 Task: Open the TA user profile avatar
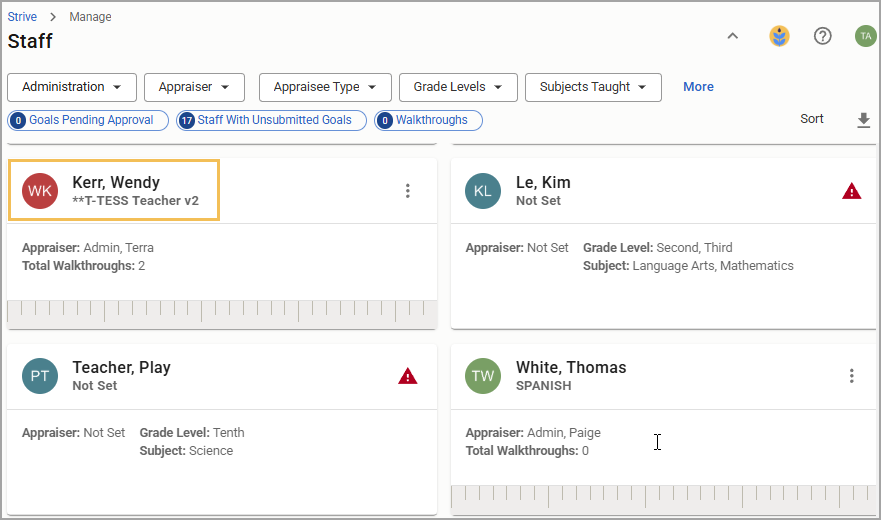tap(866, 37)
